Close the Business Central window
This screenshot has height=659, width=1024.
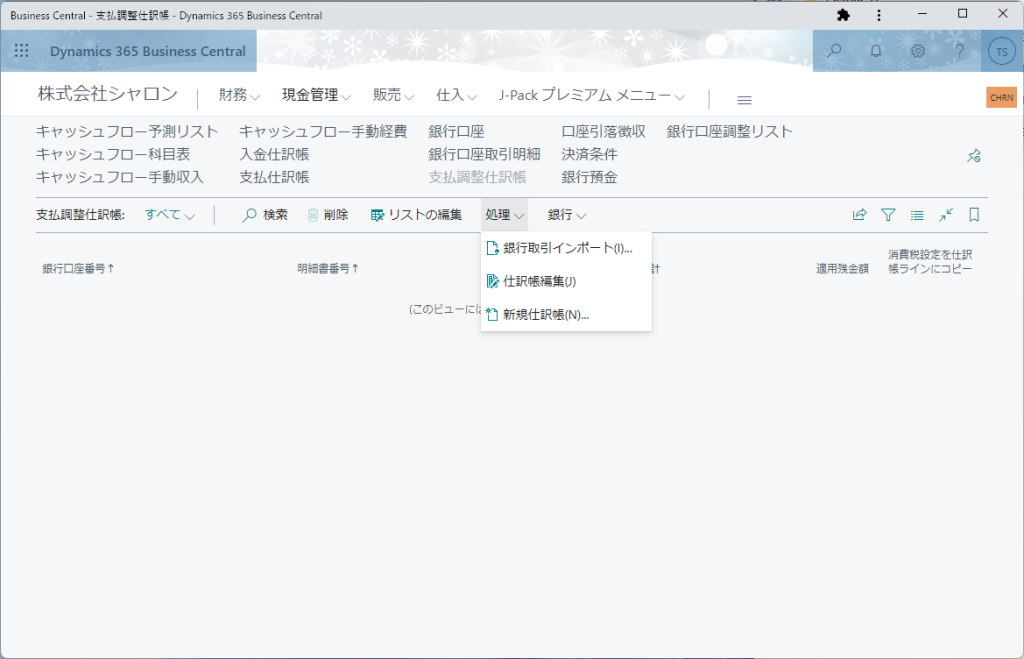(1003, 14)
